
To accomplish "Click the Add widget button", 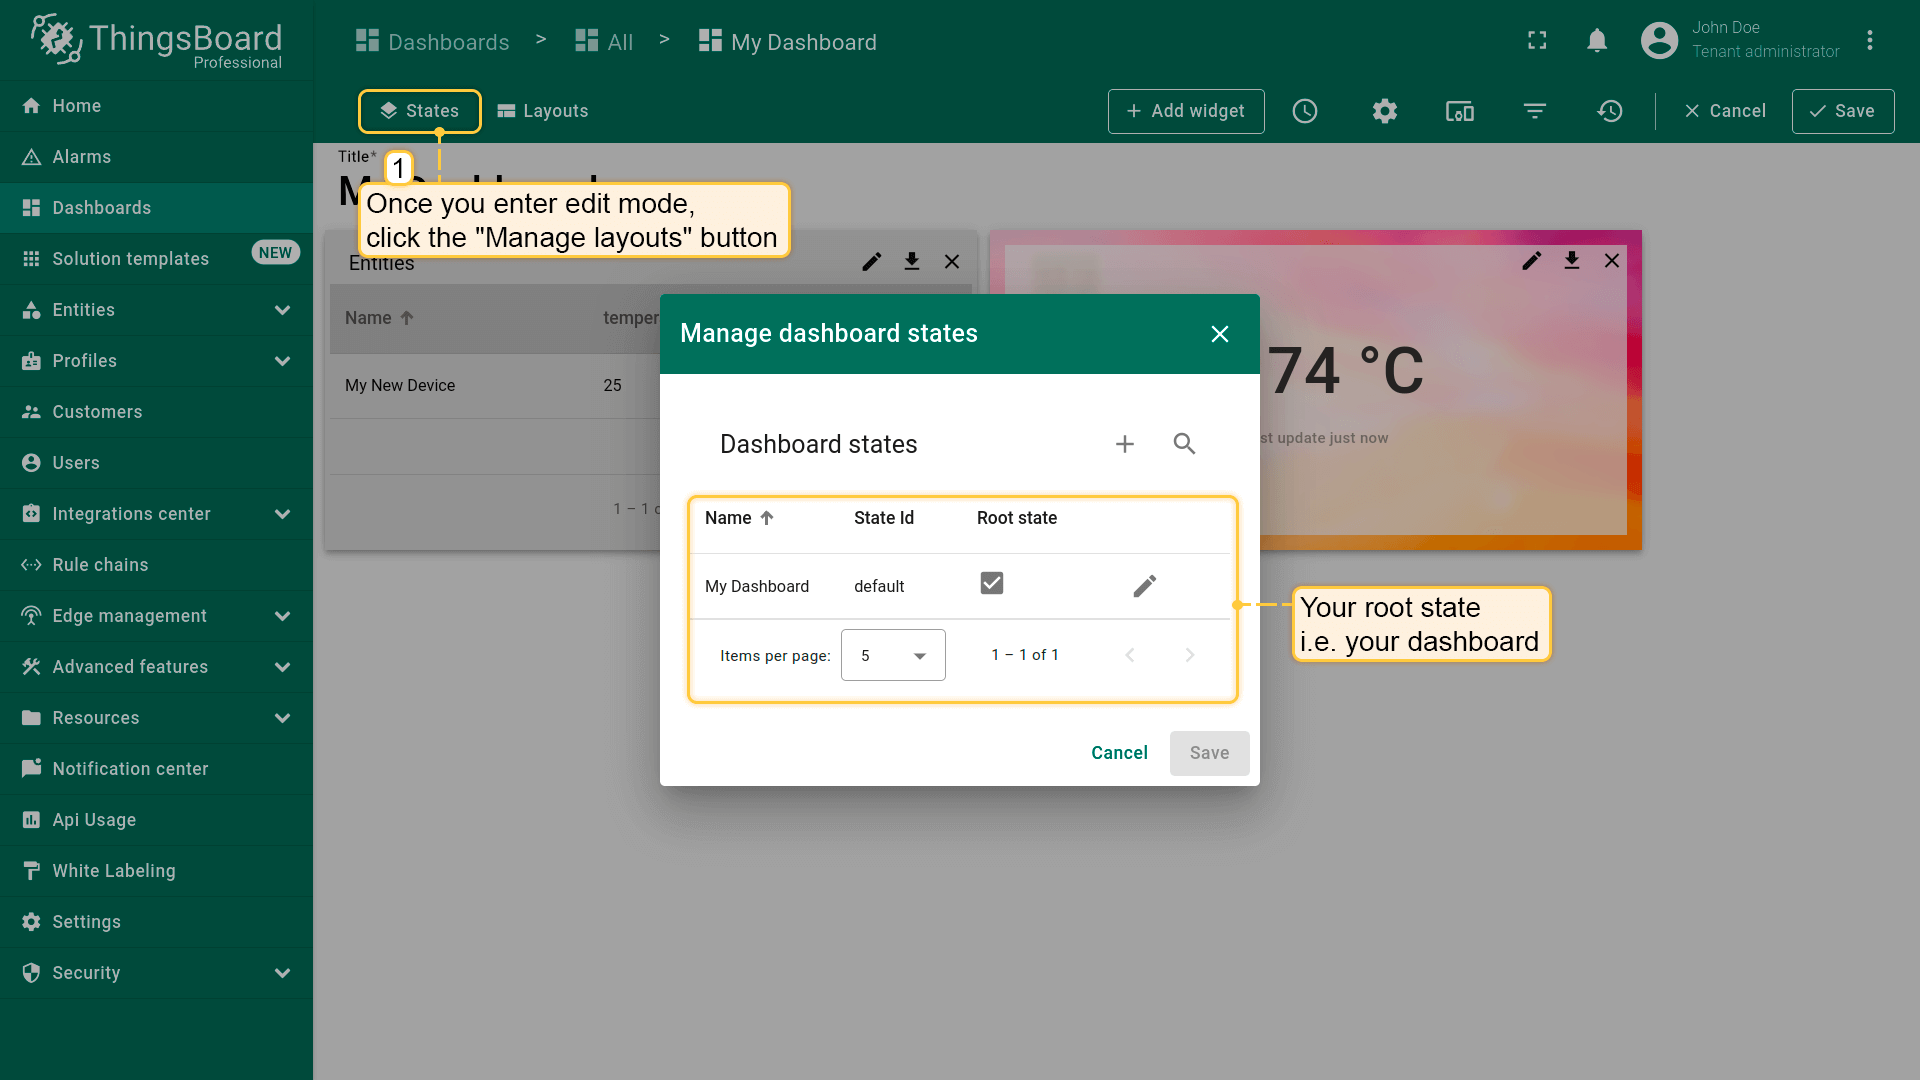I will (1186, 111).
